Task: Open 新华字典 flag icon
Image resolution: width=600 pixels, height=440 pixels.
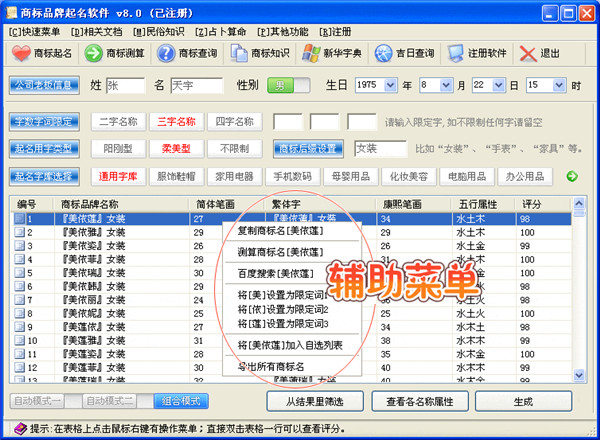Action: (311, 53)
